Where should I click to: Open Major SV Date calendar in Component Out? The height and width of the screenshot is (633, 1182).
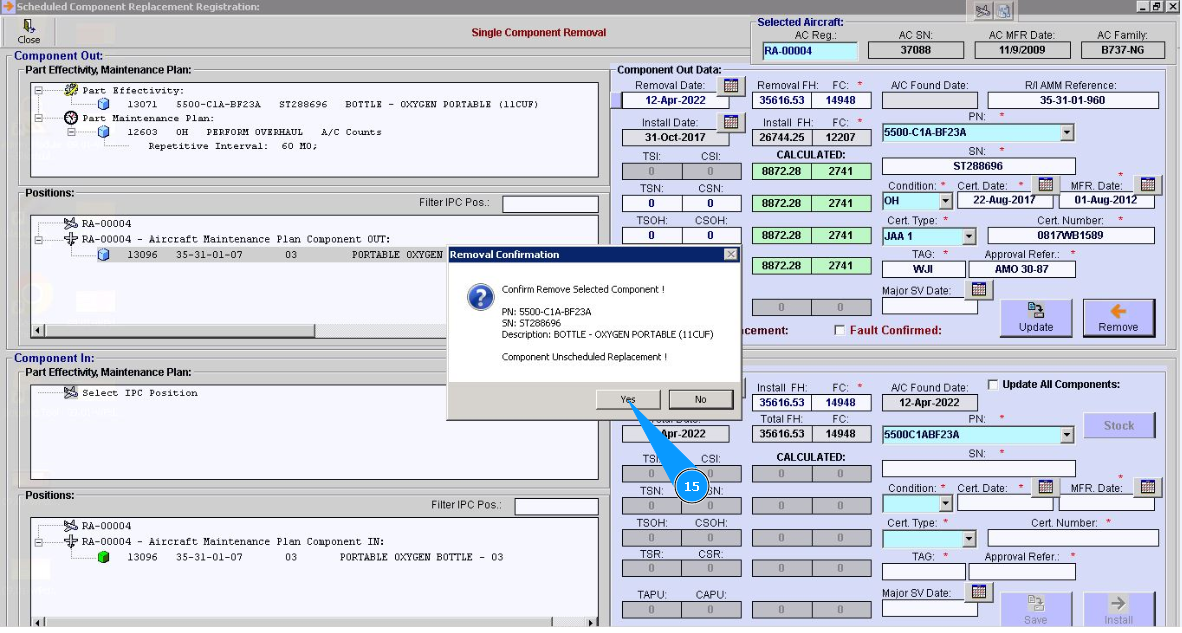click(979, 289)
